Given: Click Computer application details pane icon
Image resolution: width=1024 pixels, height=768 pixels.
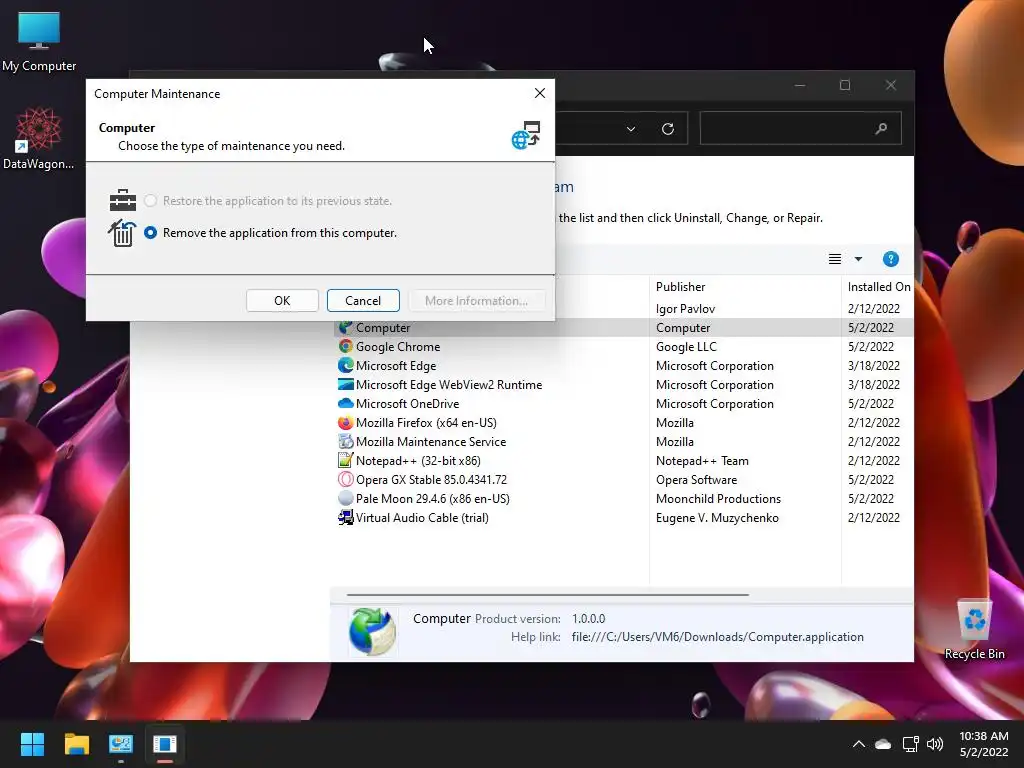Looking at the screenshot, I should point(372,631).
